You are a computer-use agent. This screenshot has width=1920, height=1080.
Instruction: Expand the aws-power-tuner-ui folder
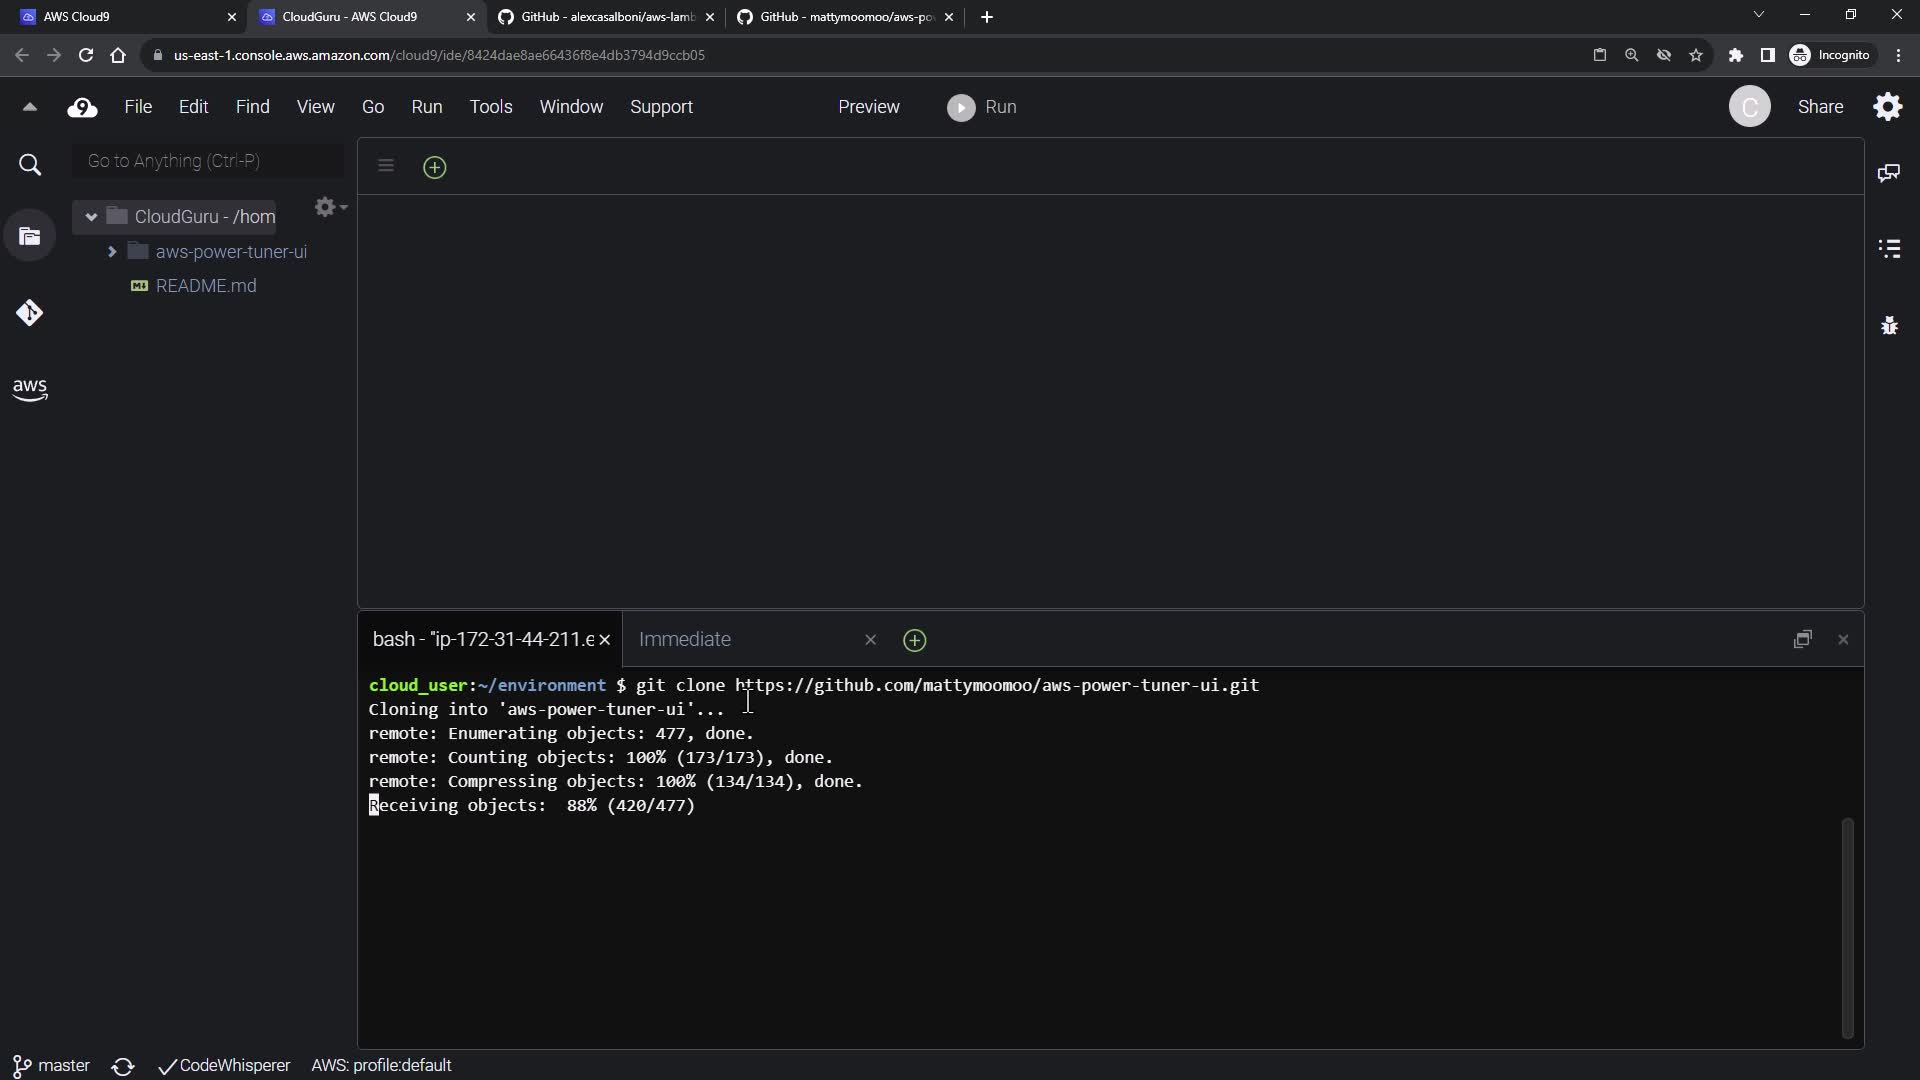point(112,252)
